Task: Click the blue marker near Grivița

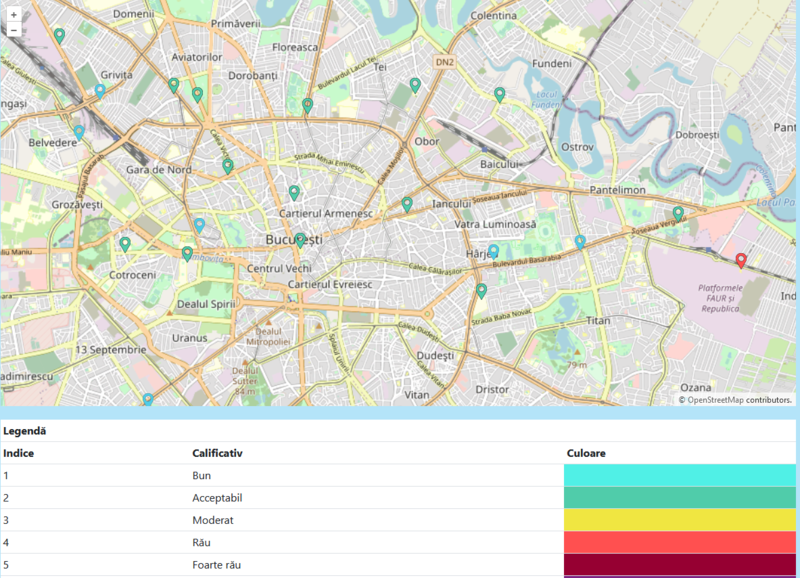Action: 100,90
